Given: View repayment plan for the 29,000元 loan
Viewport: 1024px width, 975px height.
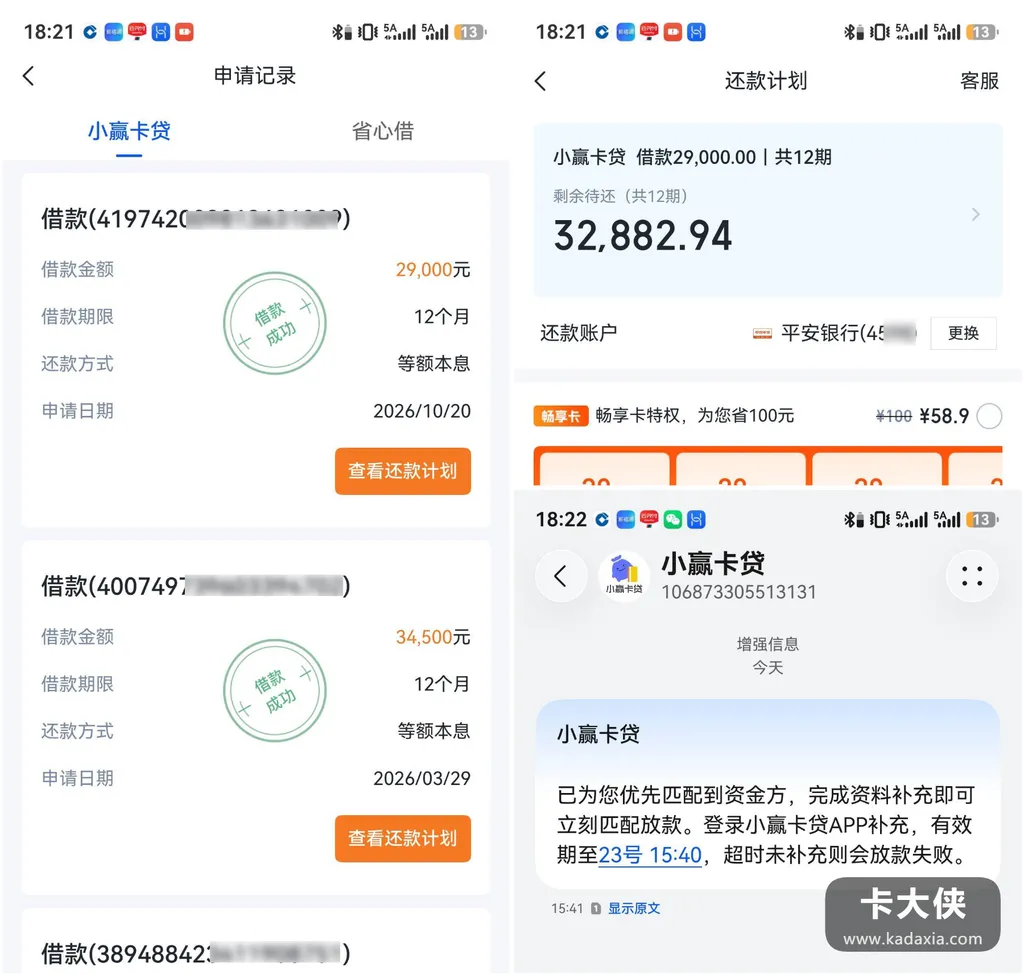Looking at the screenshot, I should pos(403,471).
